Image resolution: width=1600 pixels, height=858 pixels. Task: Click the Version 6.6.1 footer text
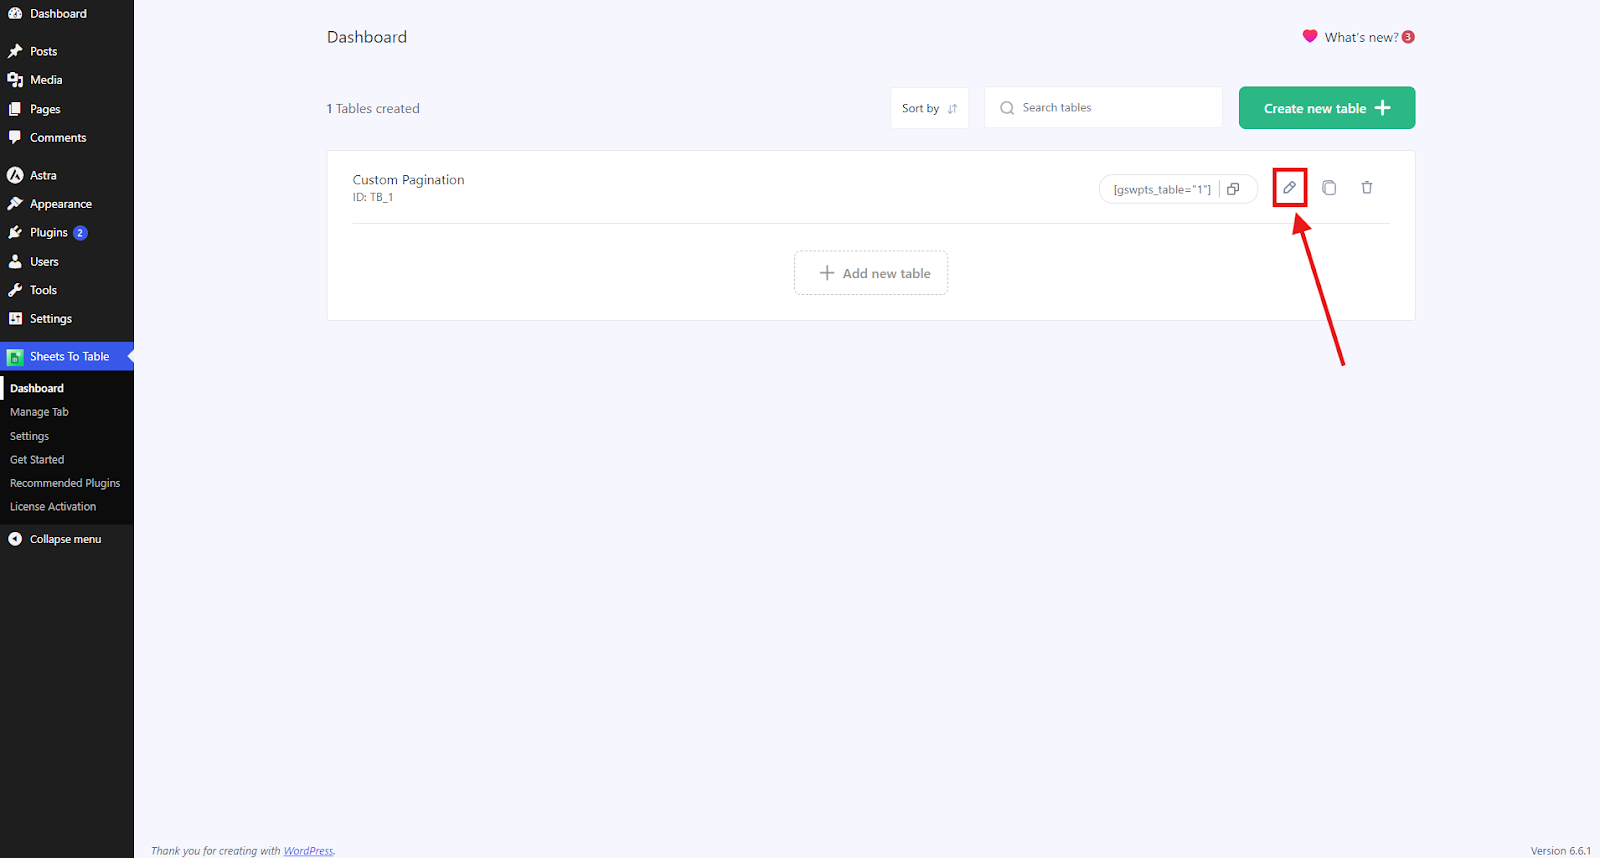tap(1560, 851)
